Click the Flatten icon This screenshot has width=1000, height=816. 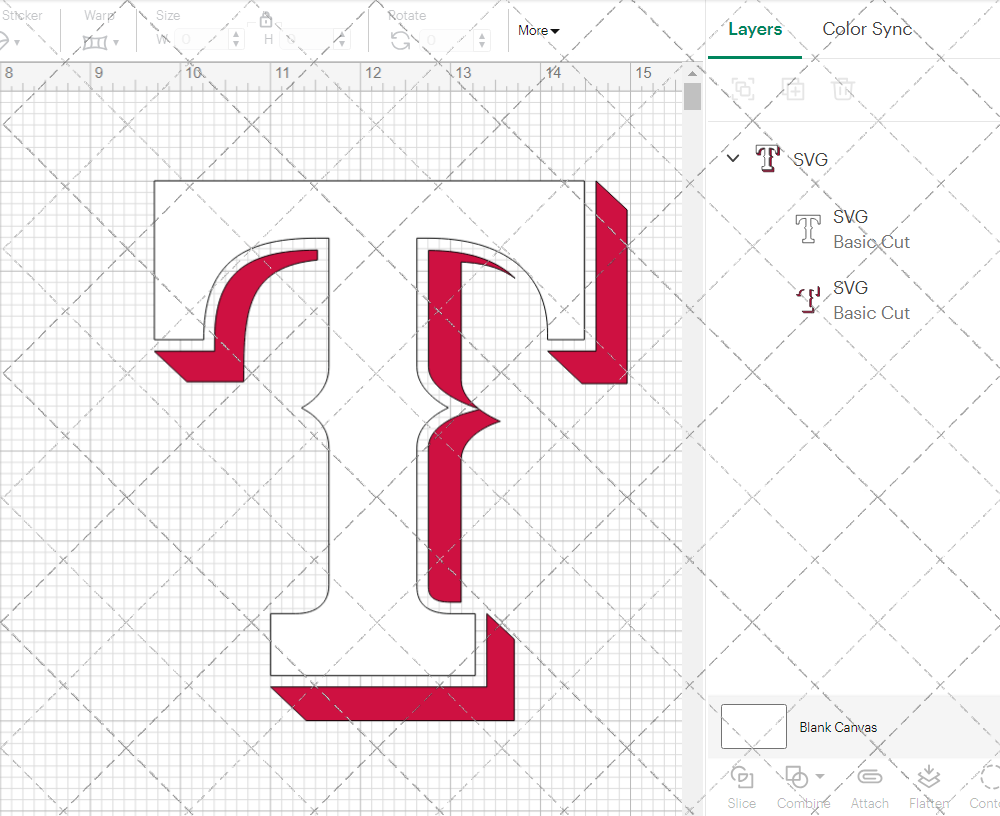(x=928, y=778)
